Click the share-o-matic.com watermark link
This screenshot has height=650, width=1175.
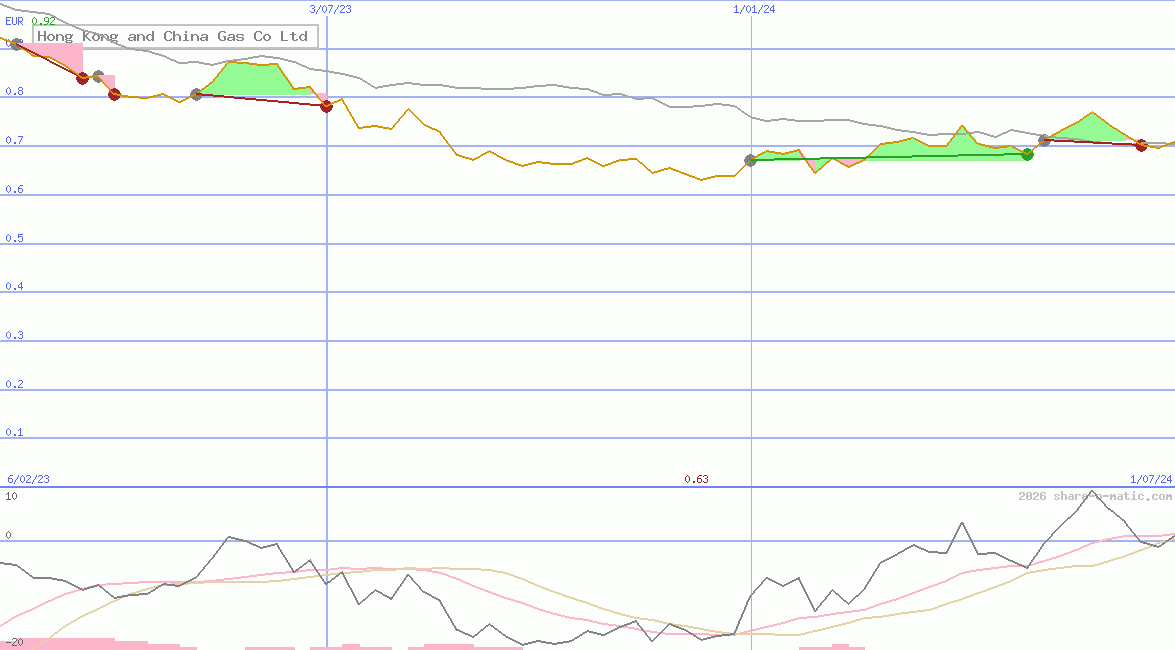[x=1090, y=495]
